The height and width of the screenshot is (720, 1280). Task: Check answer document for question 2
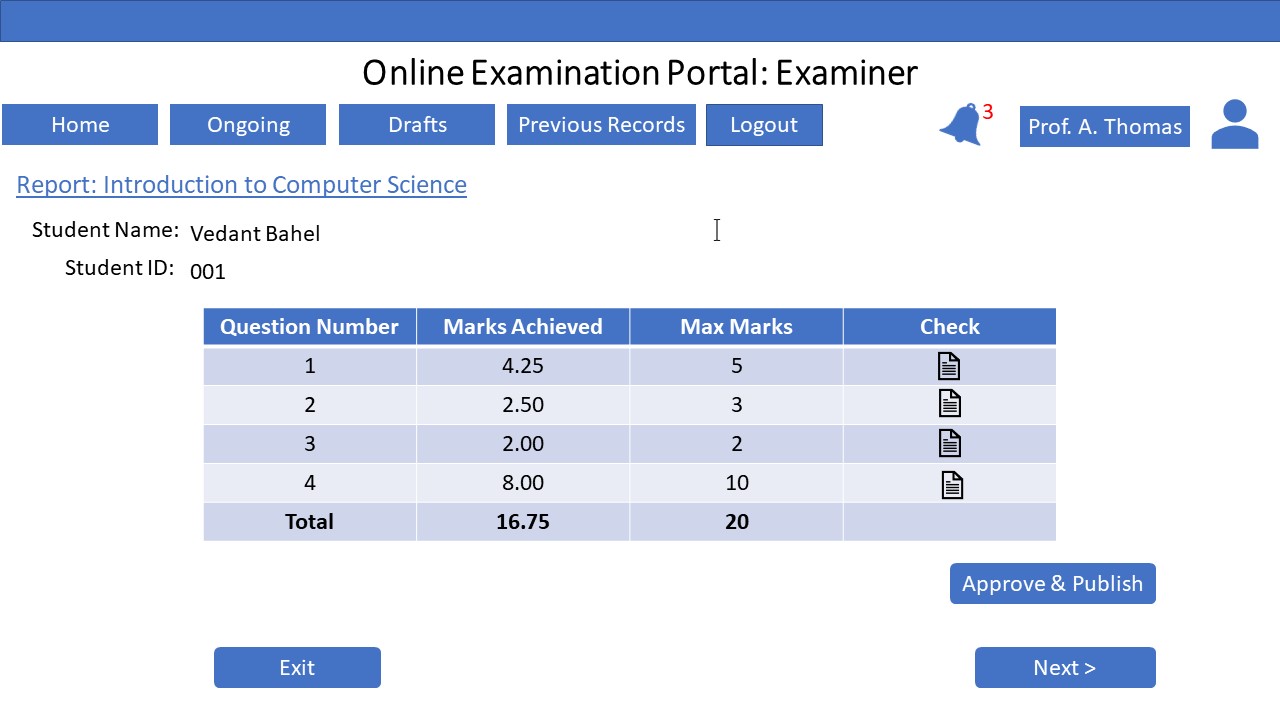tap(949, 404)
